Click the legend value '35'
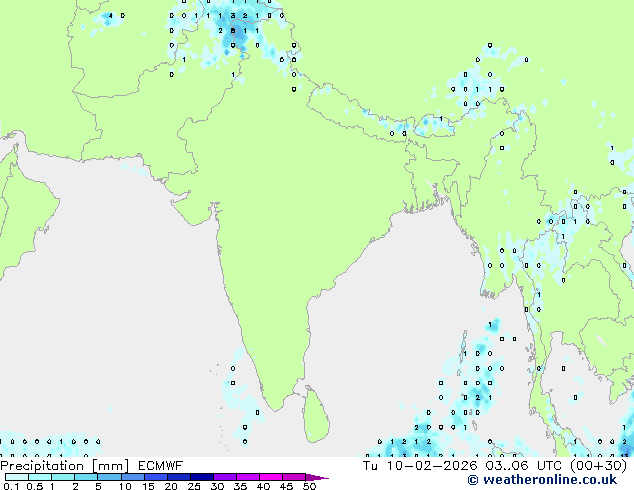This screenshot has height=490, width=634. pos(240,486)
